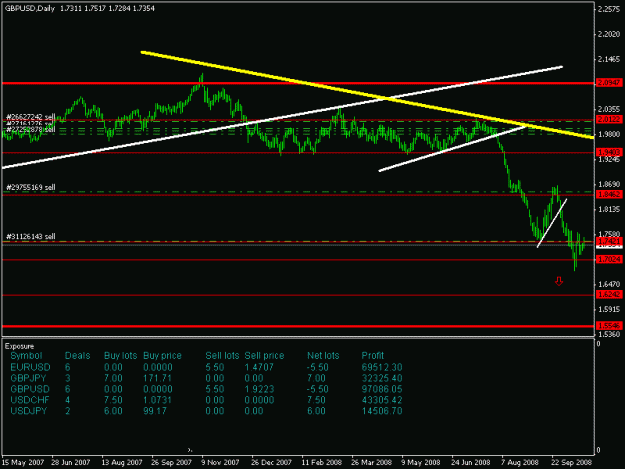Viewport: 625px width, 469px height.
Task: Click the red 1.8462 price level tag
Action: tap(609, 194)
